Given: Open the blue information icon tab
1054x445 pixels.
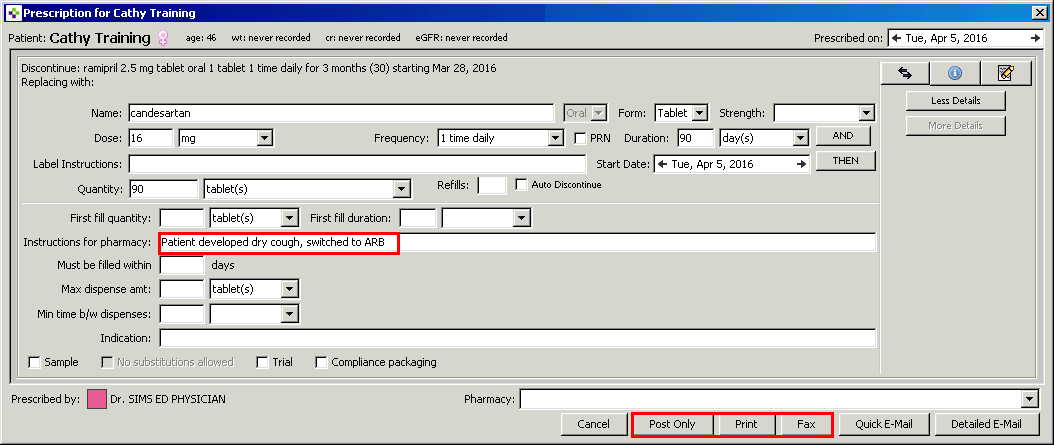Looking at the screenshot, I should click(x=954, y=73).
